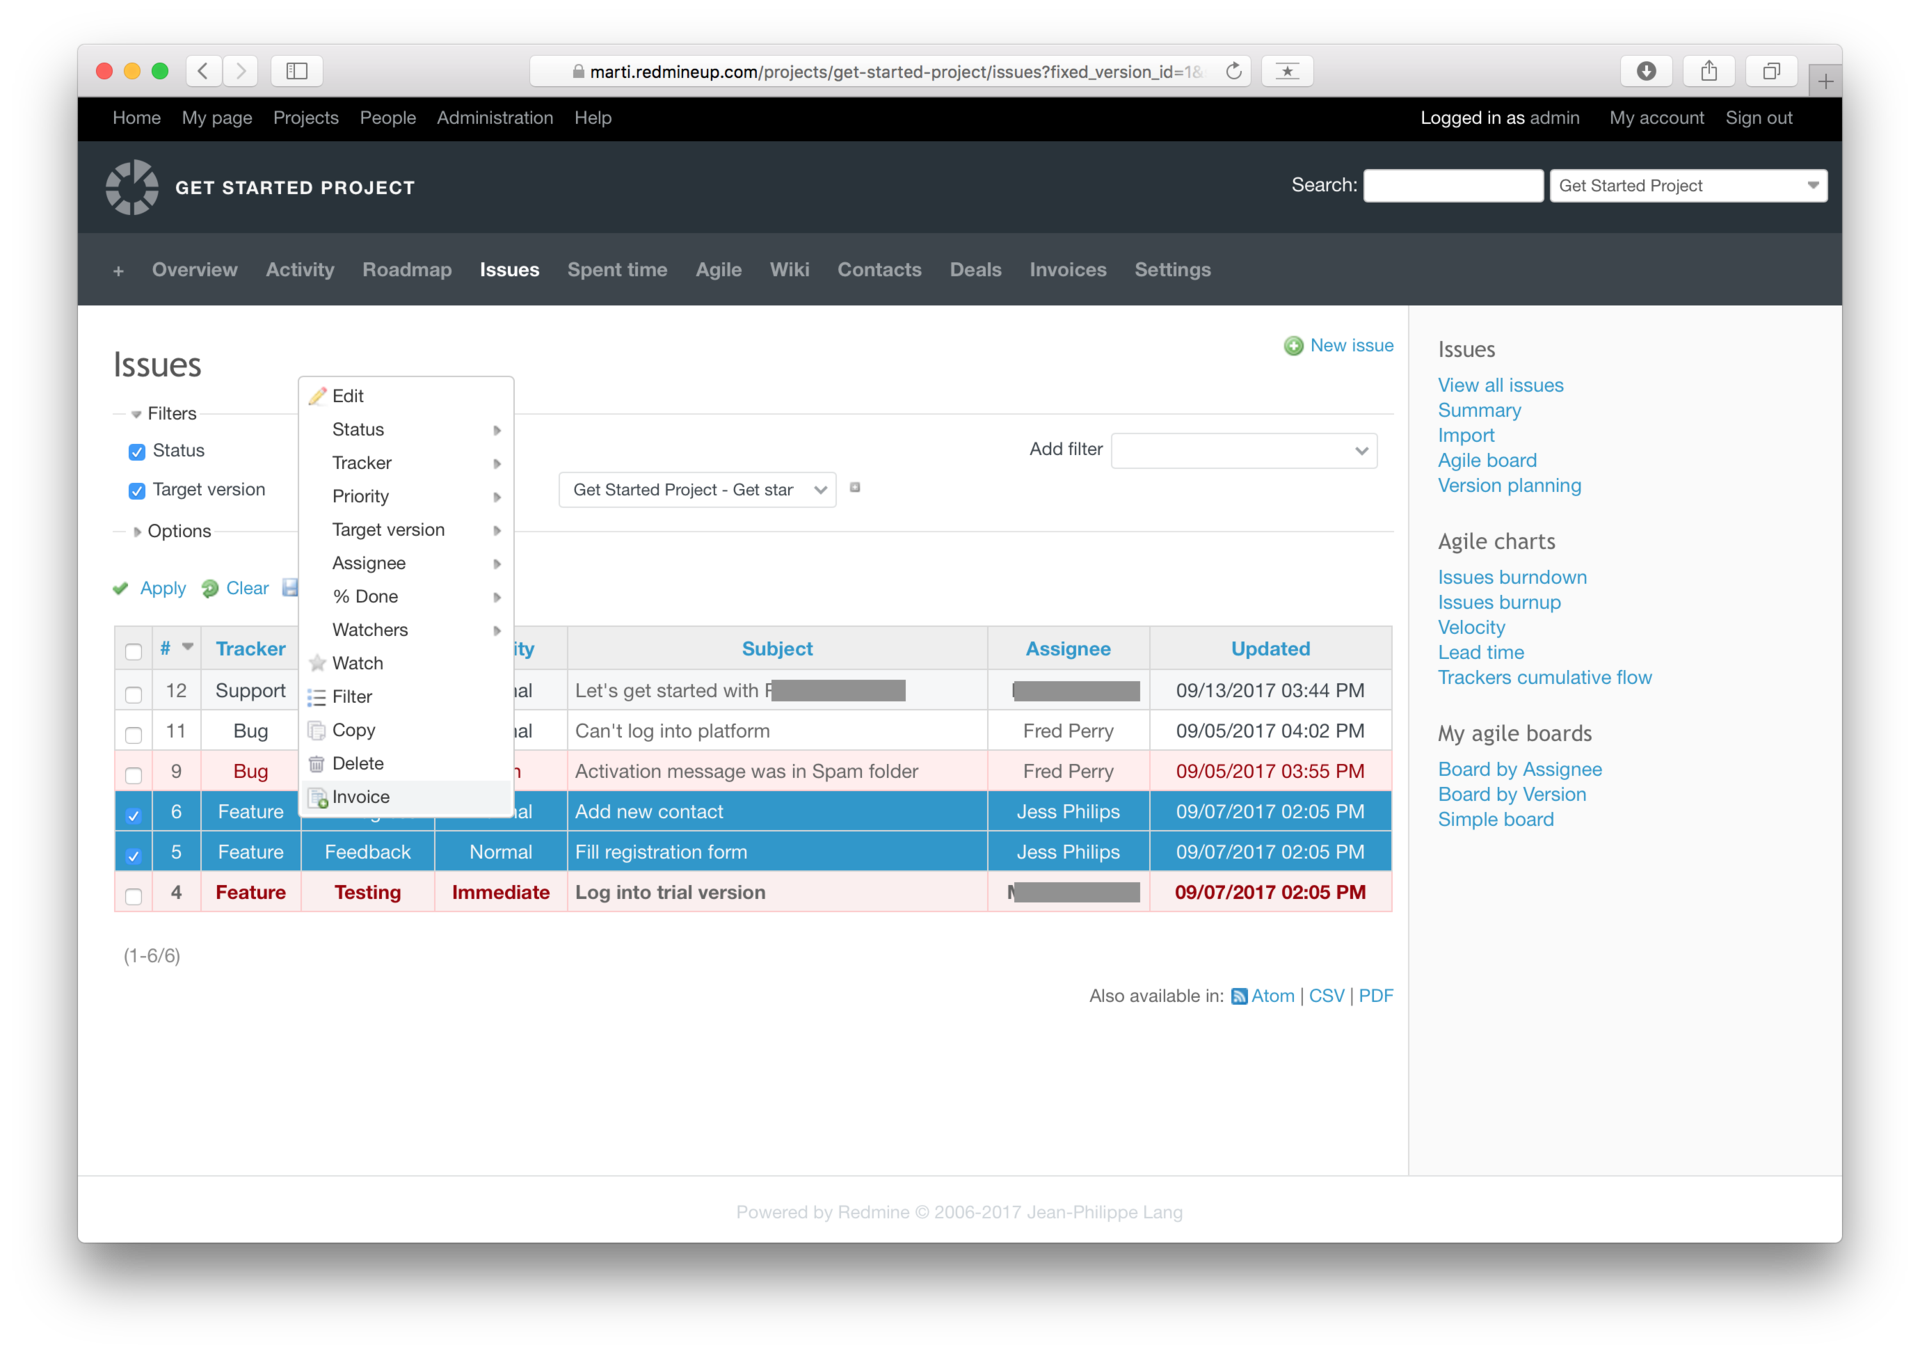Open the Issues burndown chart
The width and height of the screenshot is (1920, 1354).
click(x=1514, y=576)
